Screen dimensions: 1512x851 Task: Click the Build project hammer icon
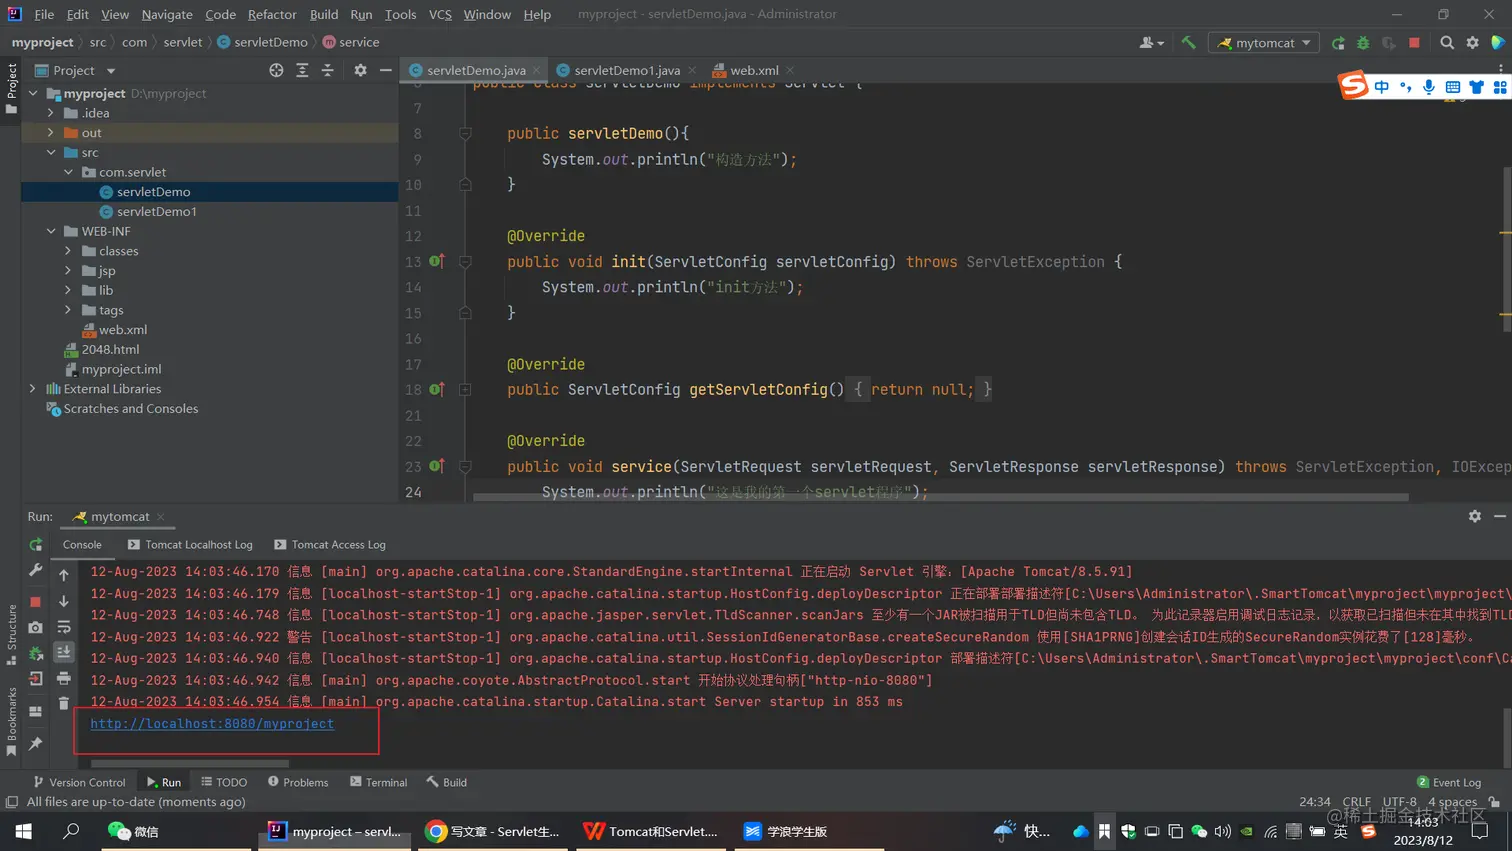pyautogui.click(x=1188, y=43)
